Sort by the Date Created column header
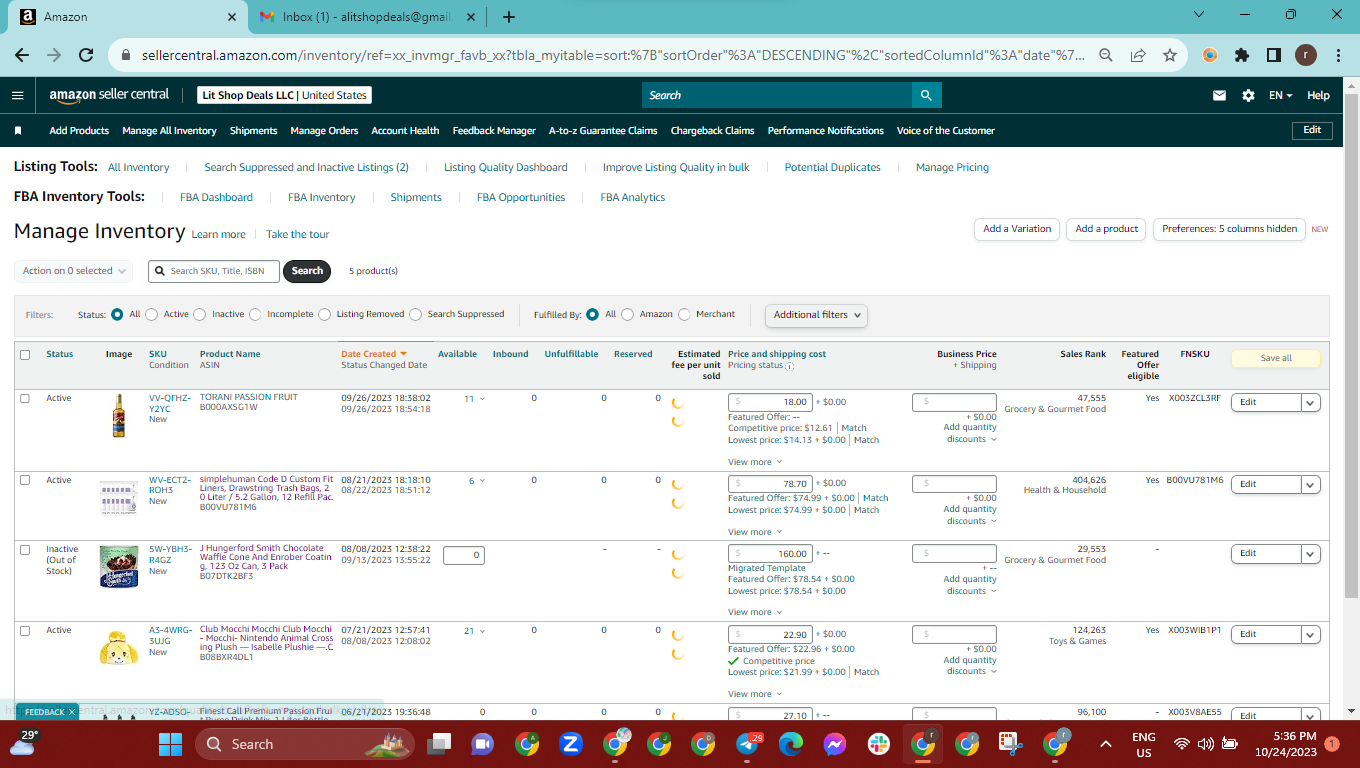 coord(374,354)
